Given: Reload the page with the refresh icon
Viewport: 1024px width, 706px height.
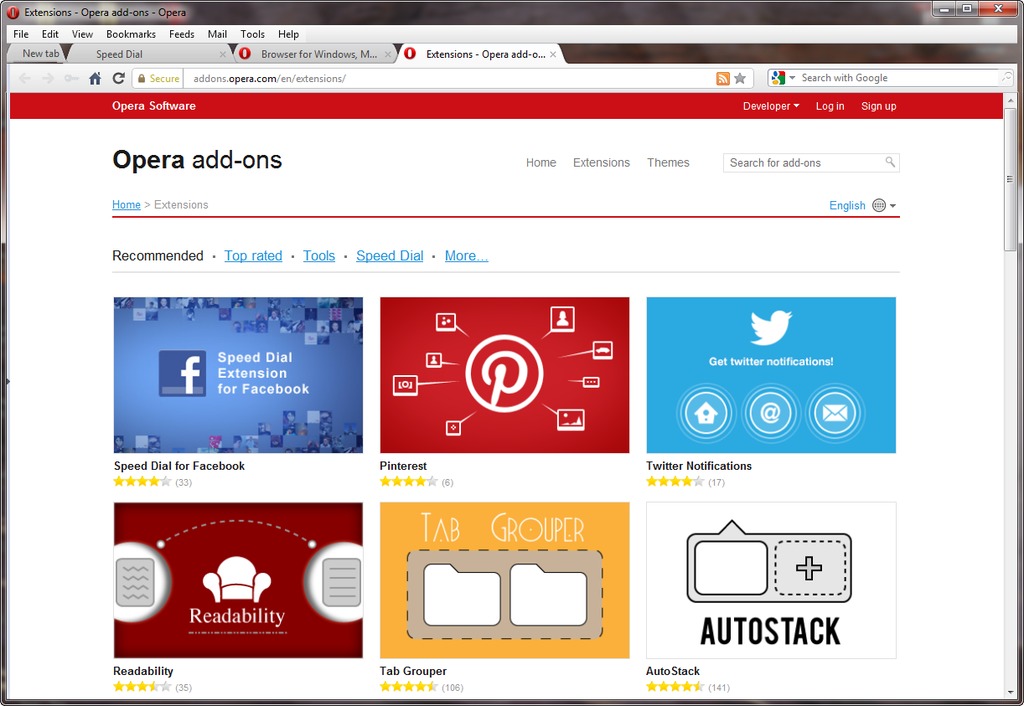Looking at the screenshot, I should 118,78.
